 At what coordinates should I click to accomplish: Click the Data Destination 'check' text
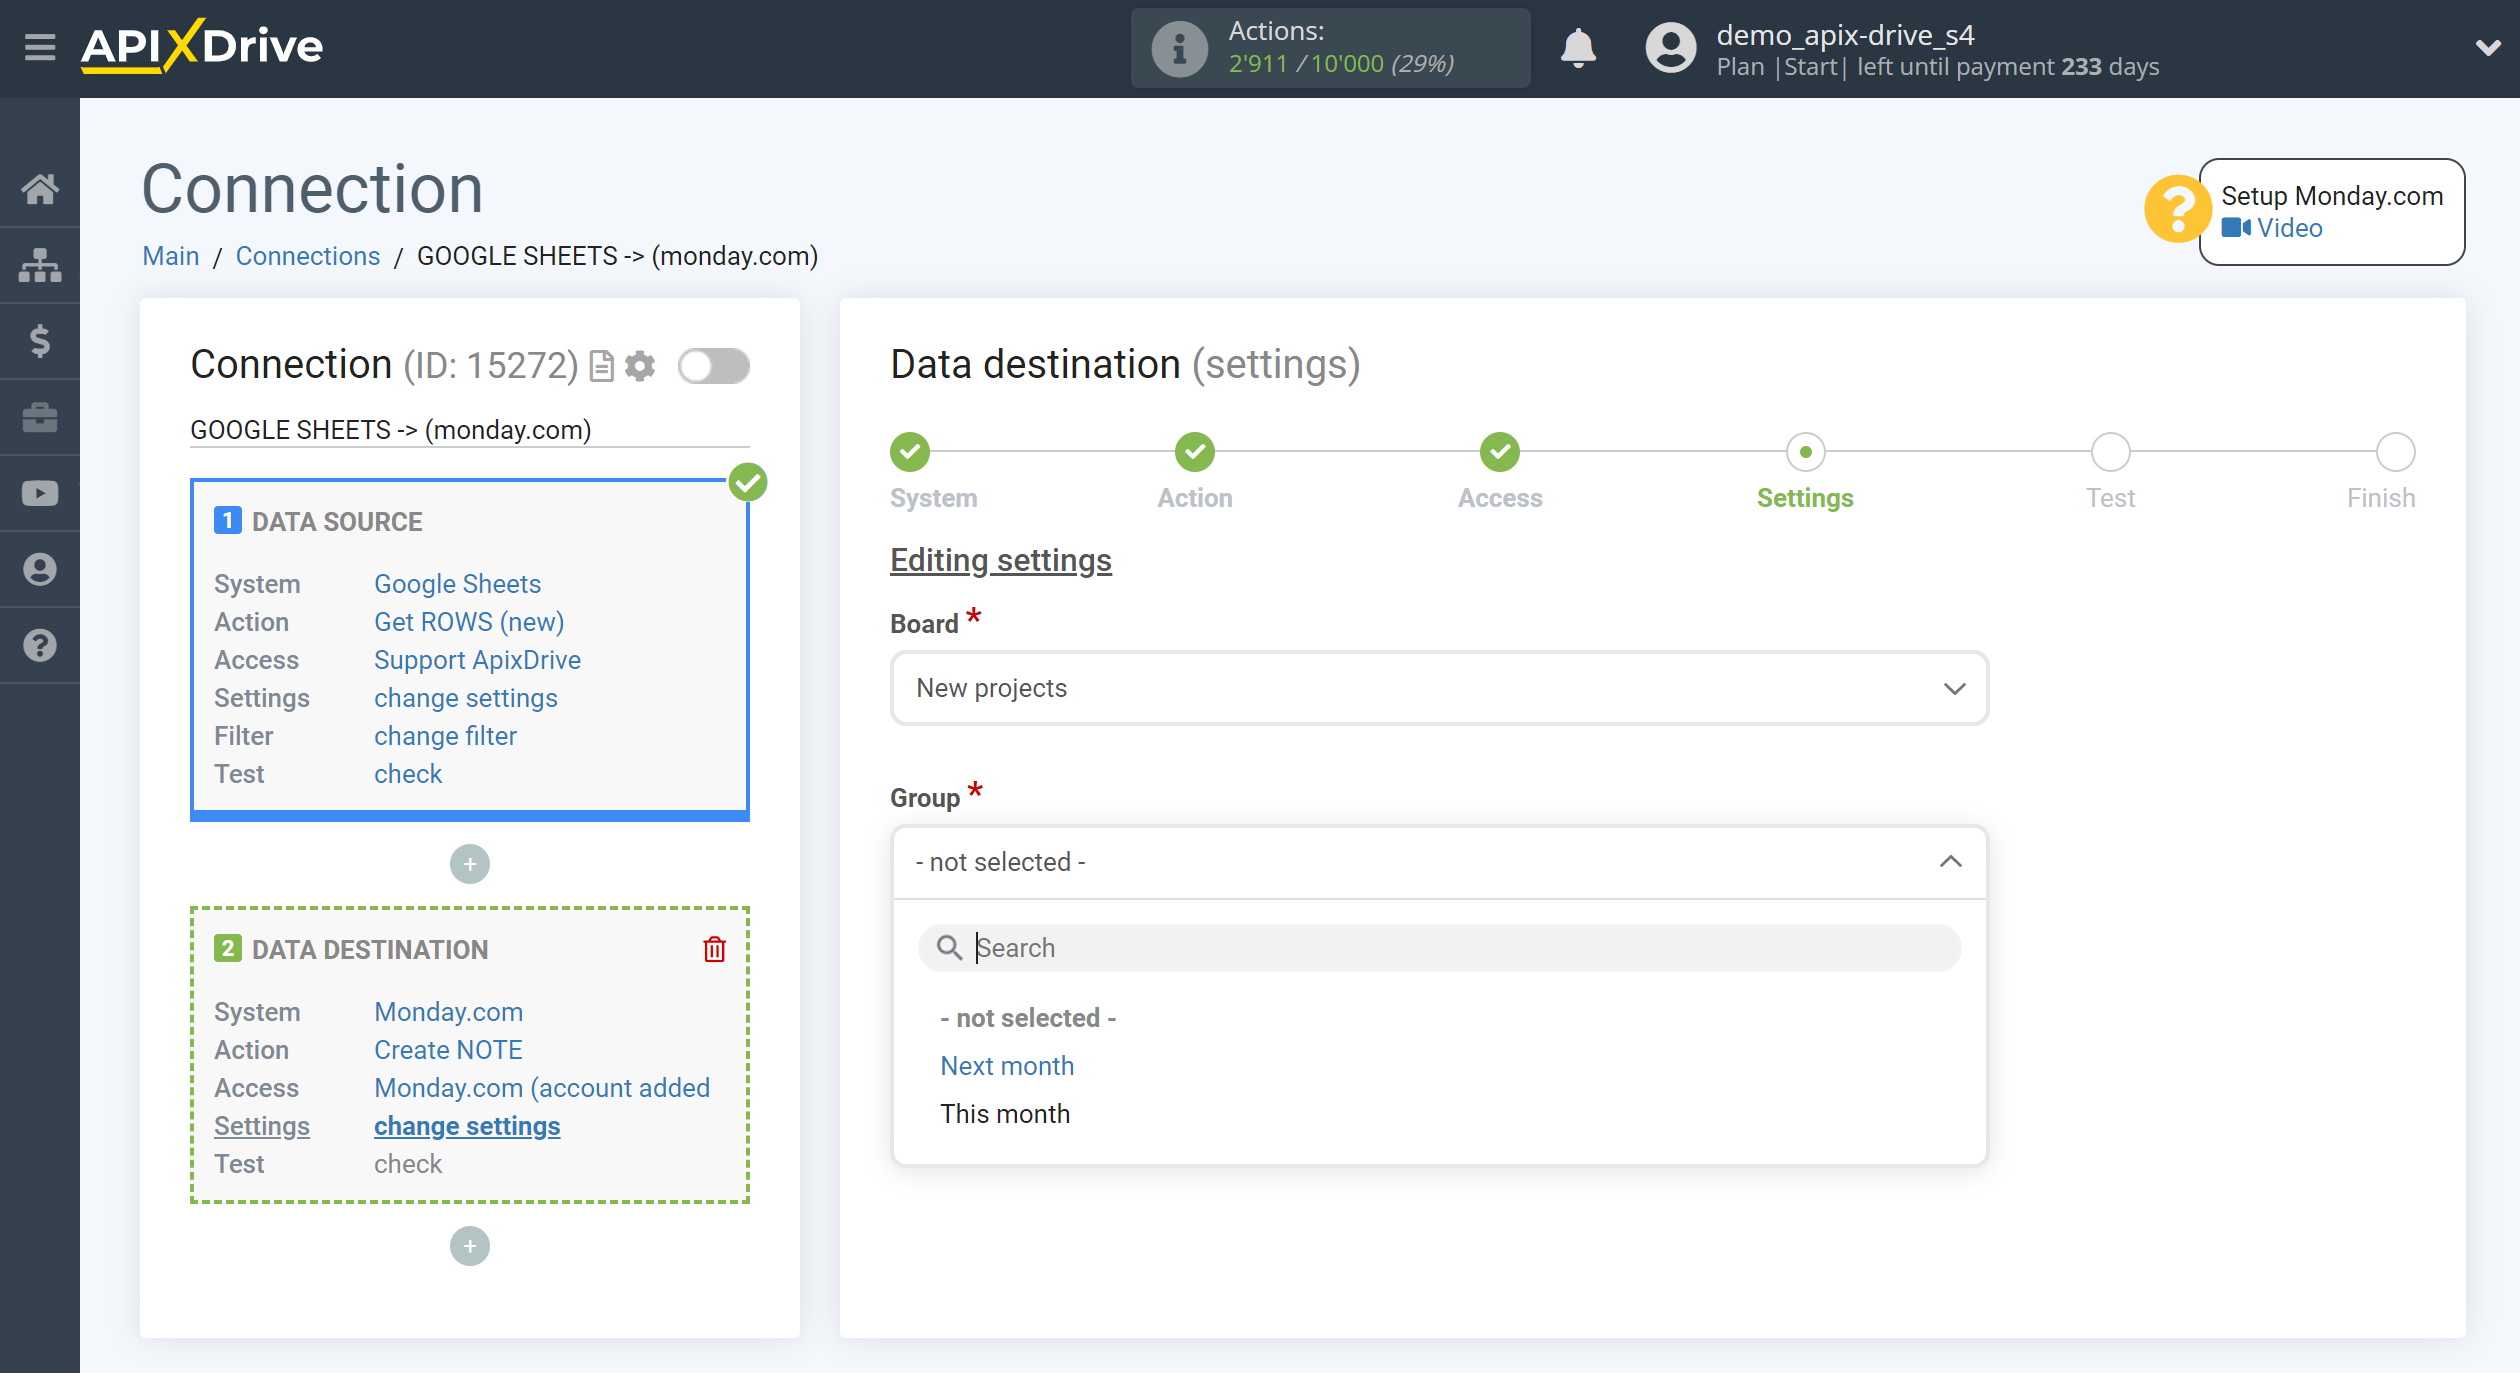[408, 1164]
